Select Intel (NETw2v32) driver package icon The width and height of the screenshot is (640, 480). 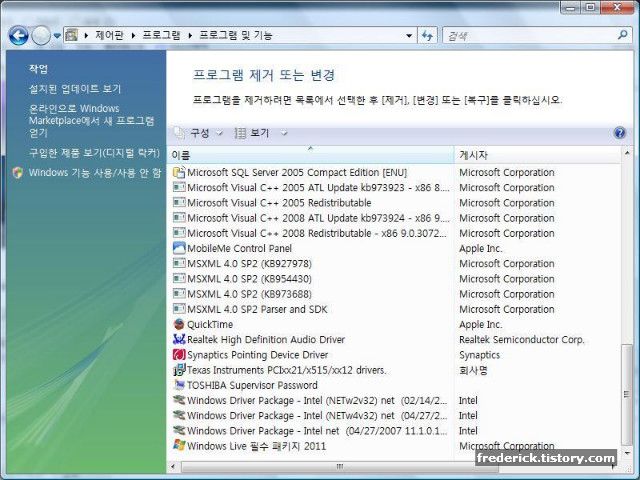click(179, 400)
